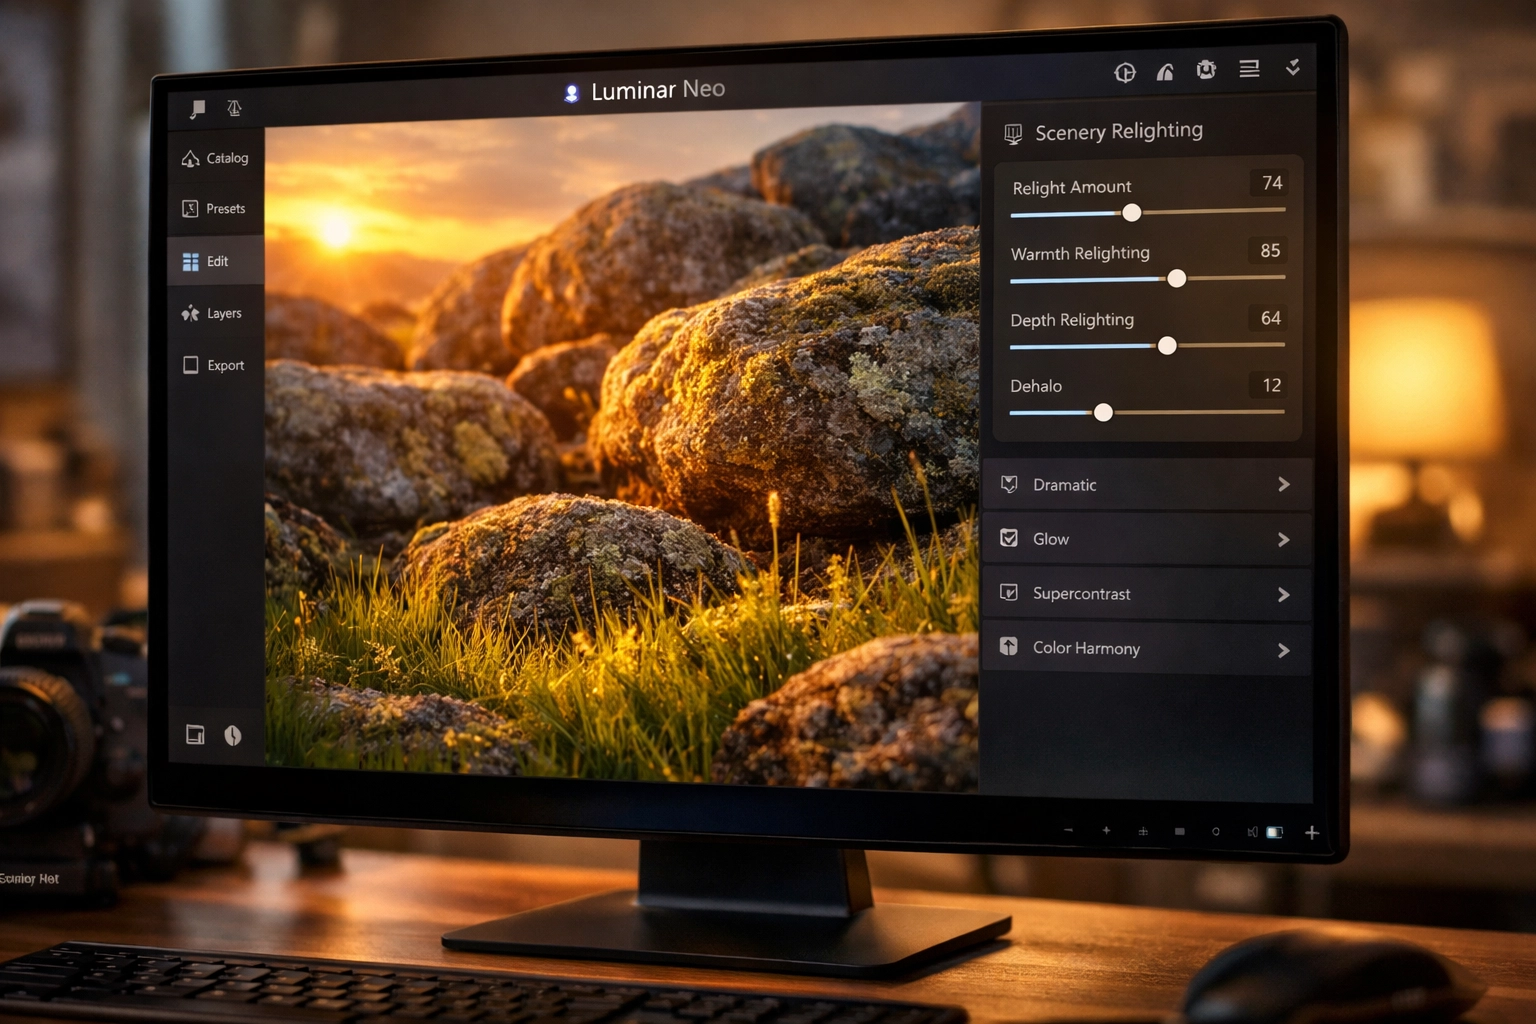Click the Relight Amount value showing 74

point(1270,183)
